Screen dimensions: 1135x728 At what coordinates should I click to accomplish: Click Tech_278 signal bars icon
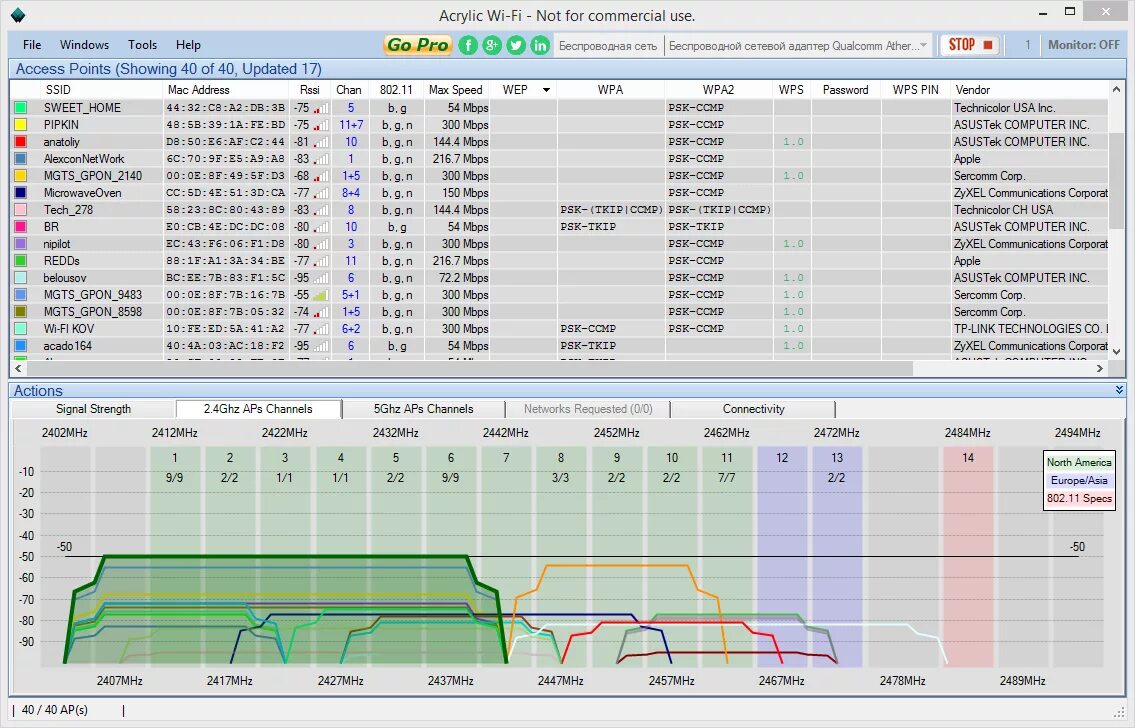[321, 210]
